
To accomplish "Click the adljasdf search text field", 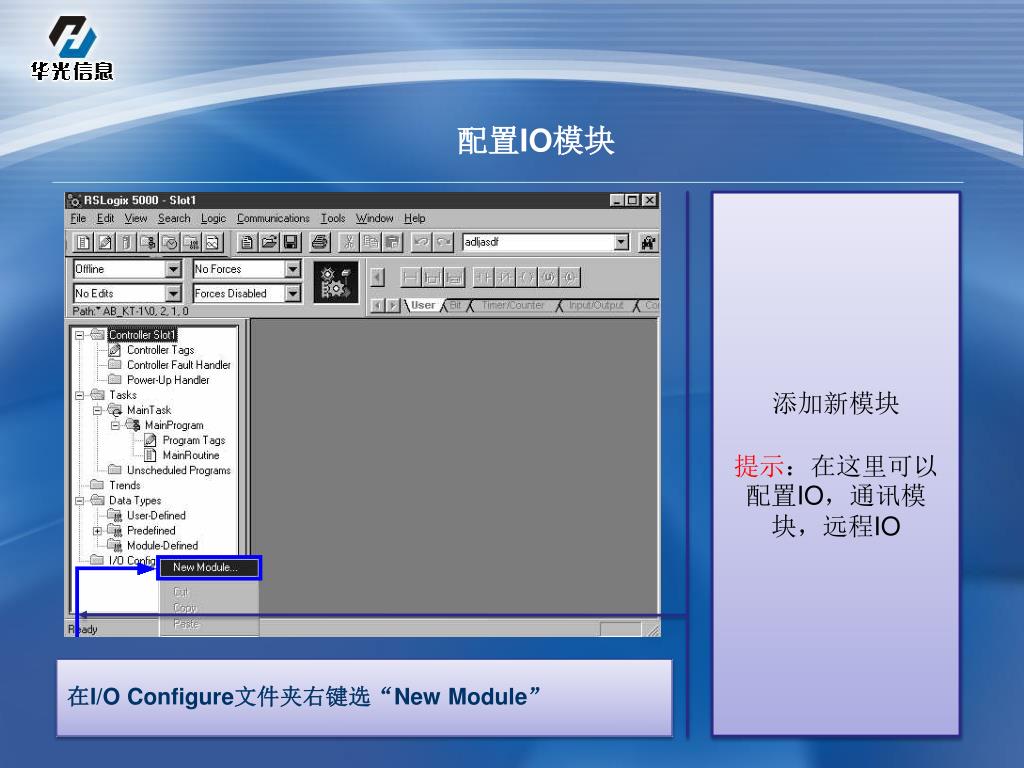I will 538,242.
